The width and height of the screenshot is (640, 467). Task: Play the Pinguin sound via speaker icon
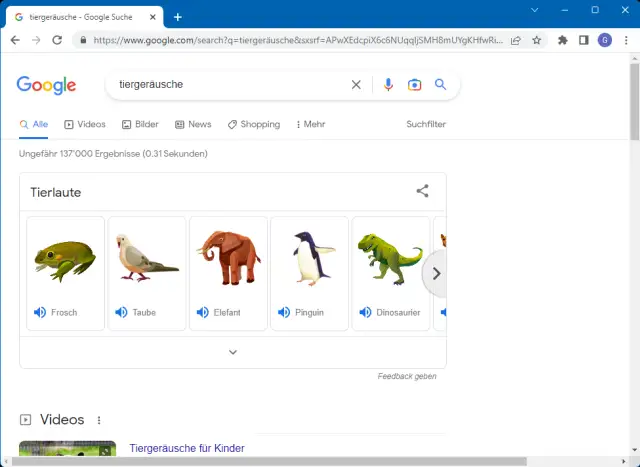tap(284, 312)
